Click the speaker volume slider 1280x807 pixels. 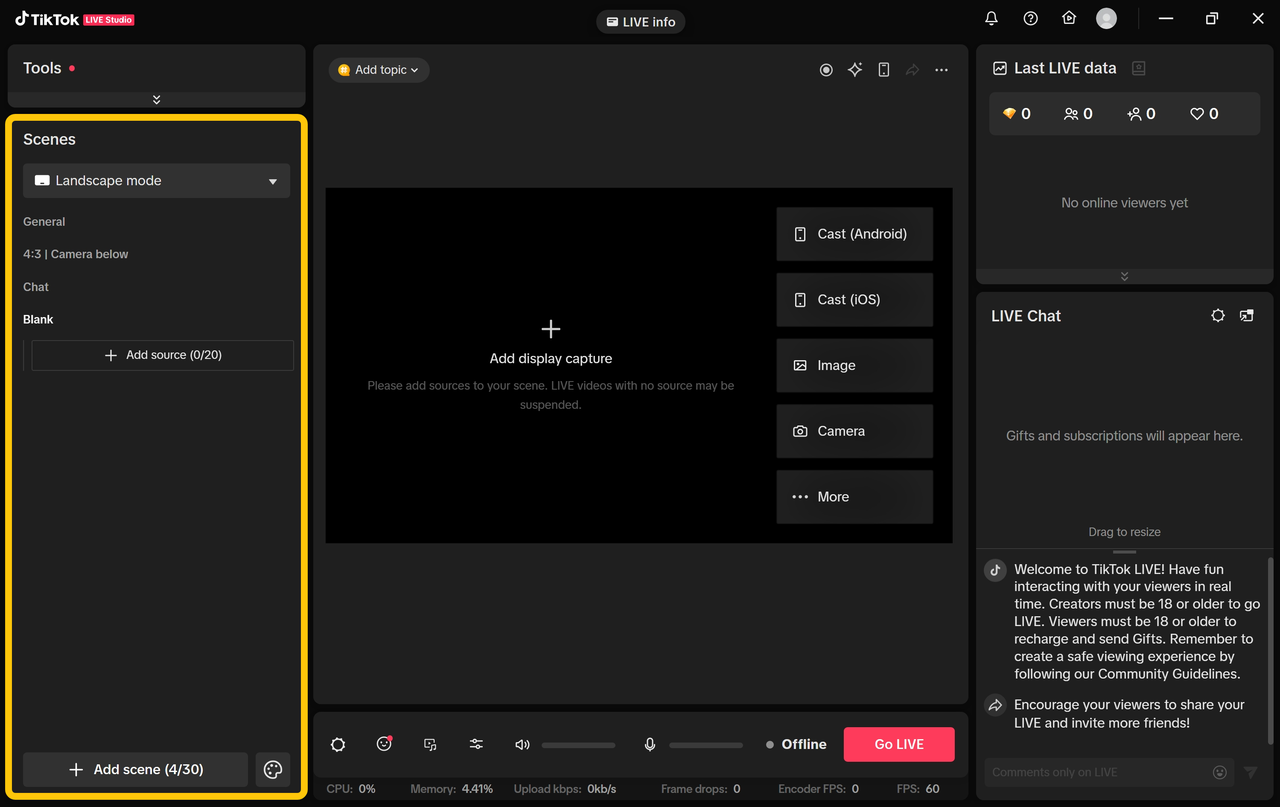point(578,745)
